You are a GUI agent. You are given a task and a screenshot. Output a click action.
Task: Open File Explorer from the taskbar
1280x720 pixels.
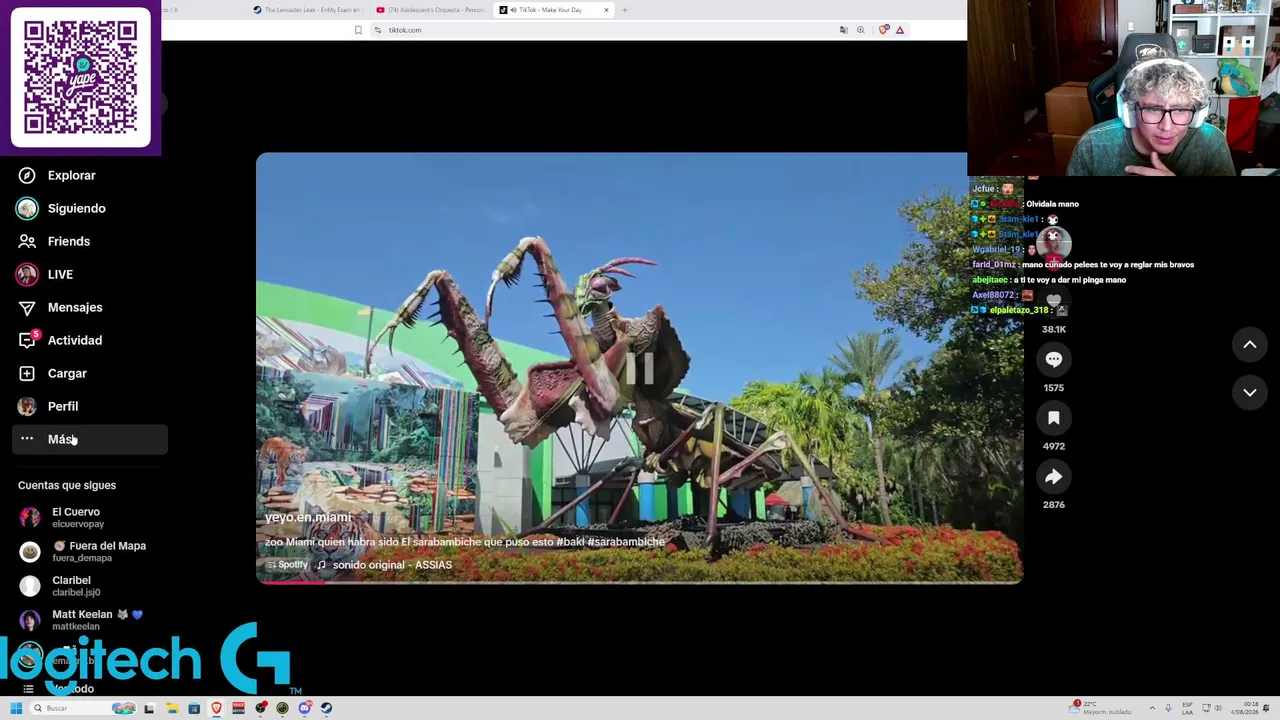[x=172, y=708]
